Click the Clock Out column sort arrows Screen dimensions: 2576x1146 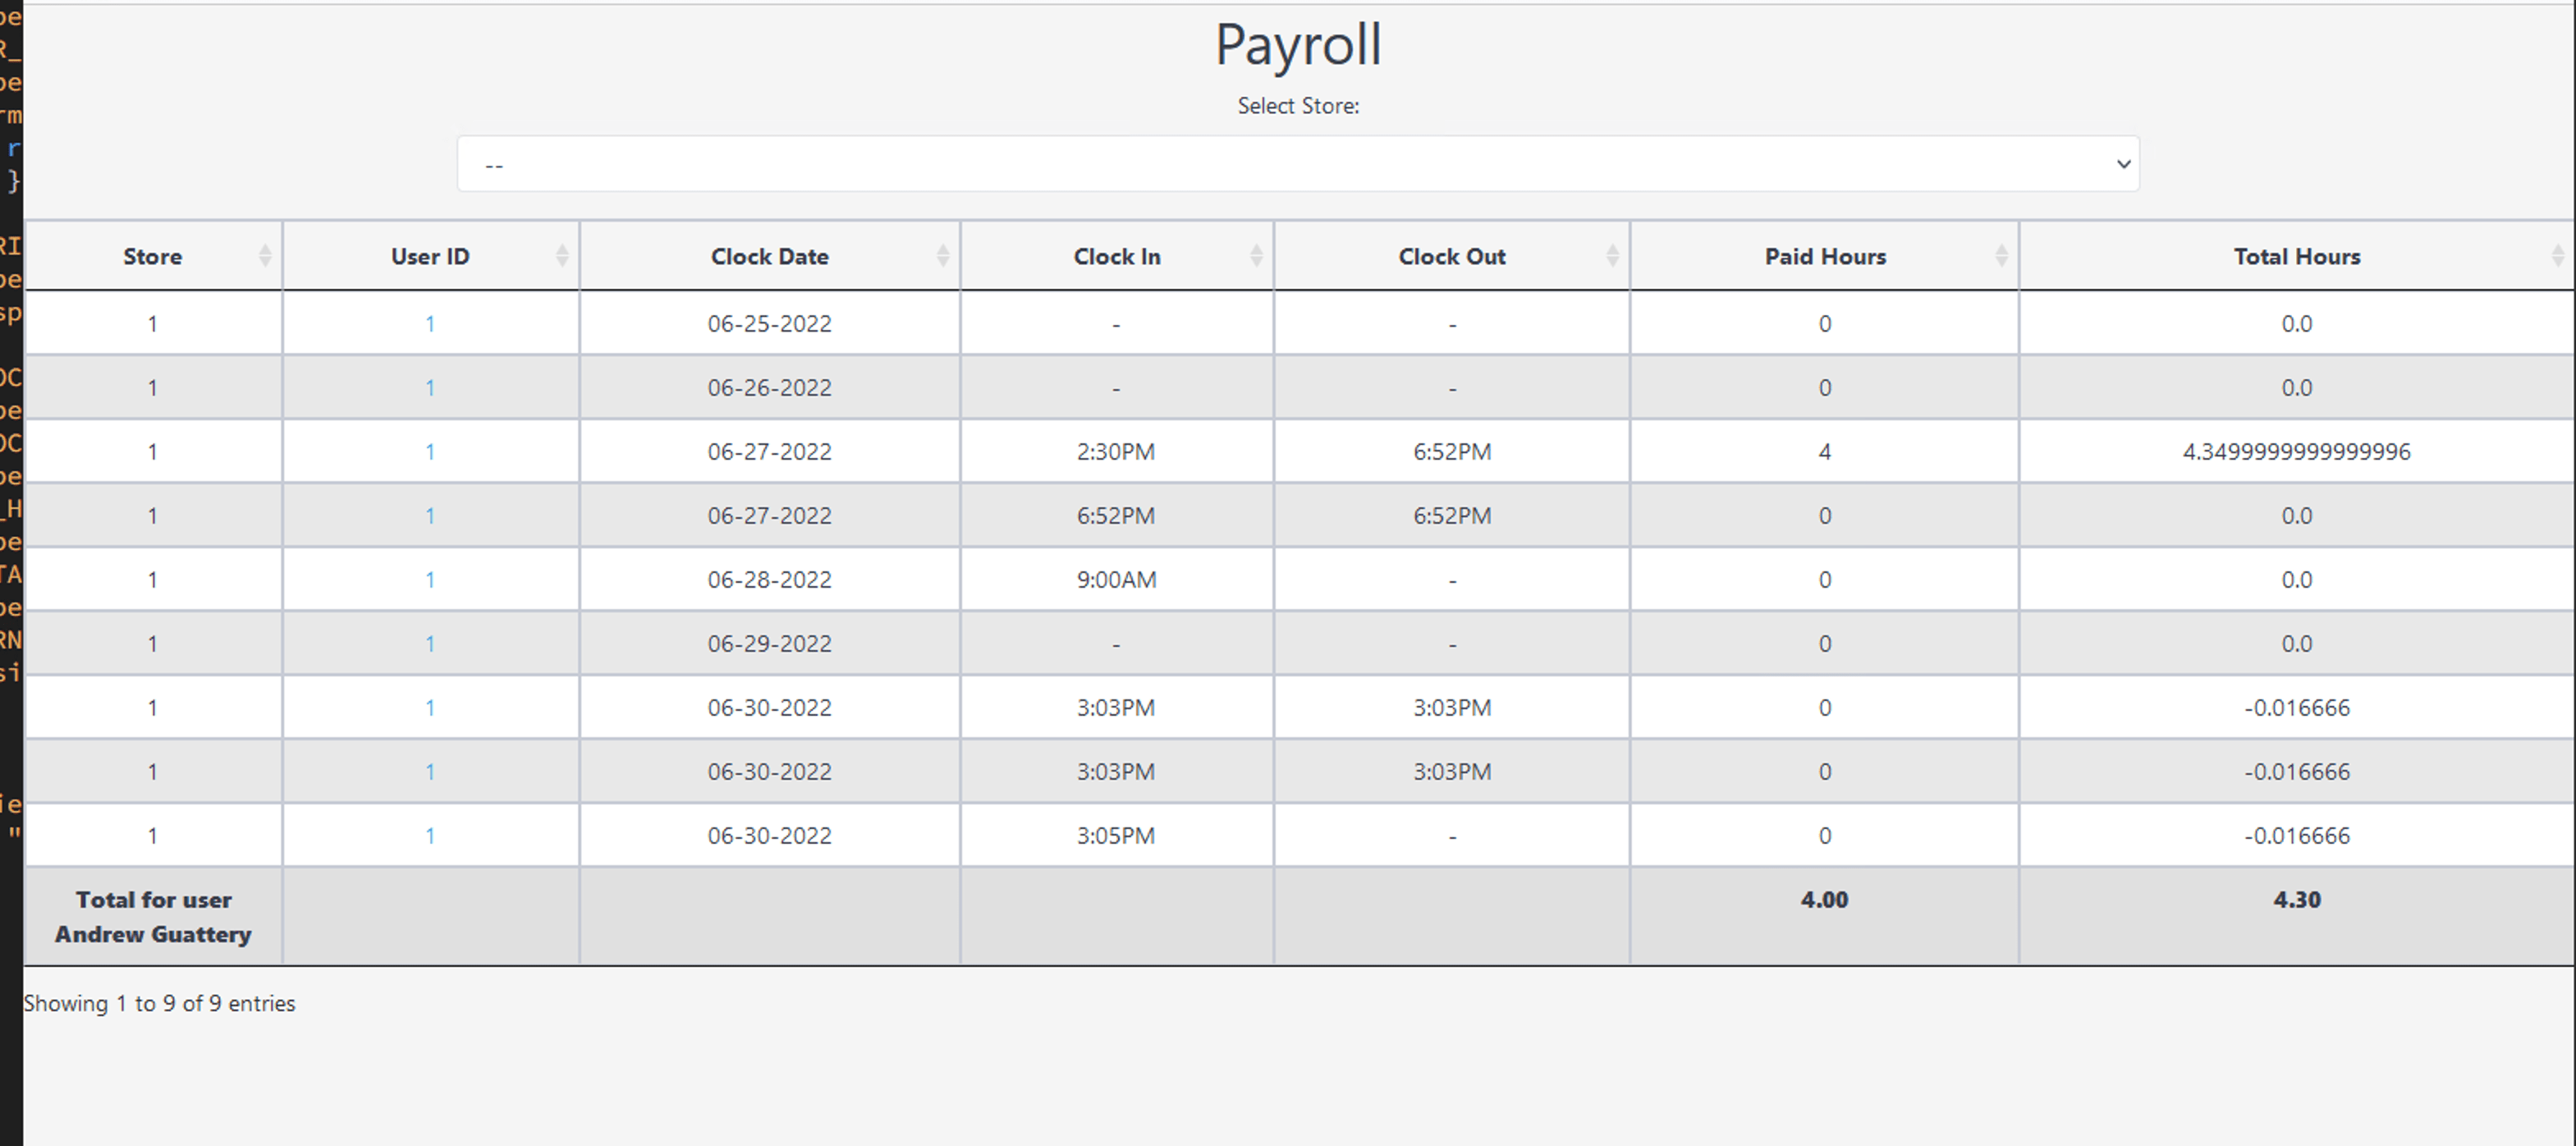[1612, 256]
